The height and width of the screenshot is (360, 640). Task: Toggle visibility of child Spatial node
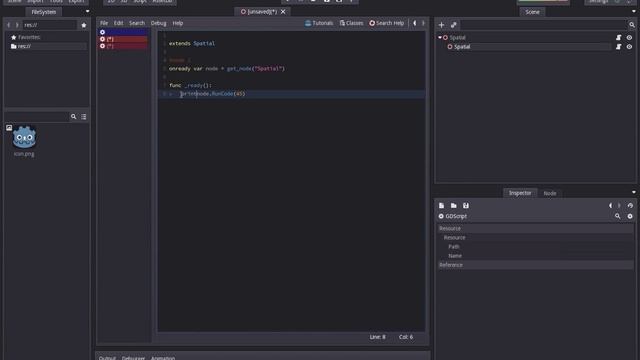[629, 47]
